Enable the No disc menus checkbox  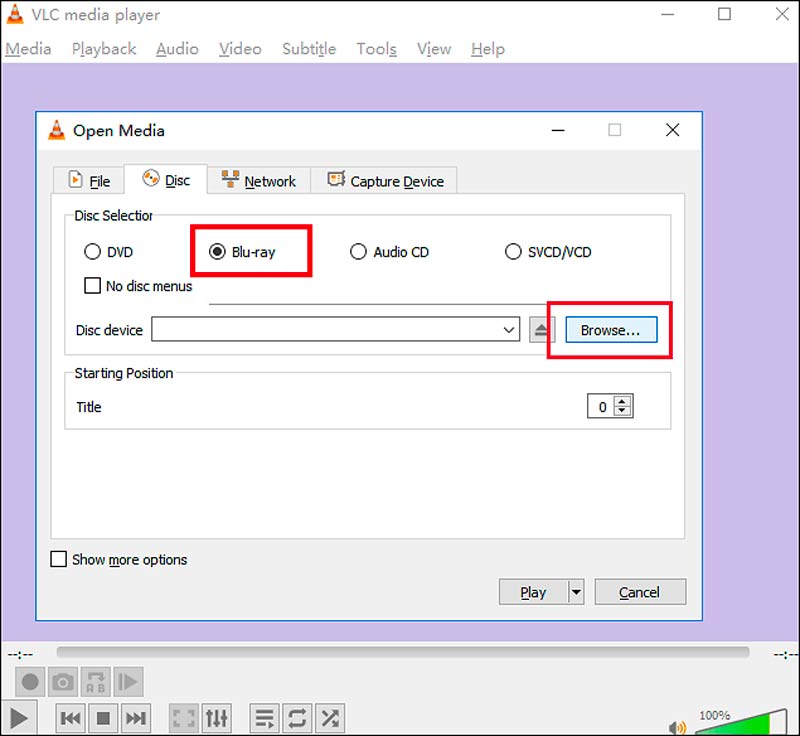[92, 286]
